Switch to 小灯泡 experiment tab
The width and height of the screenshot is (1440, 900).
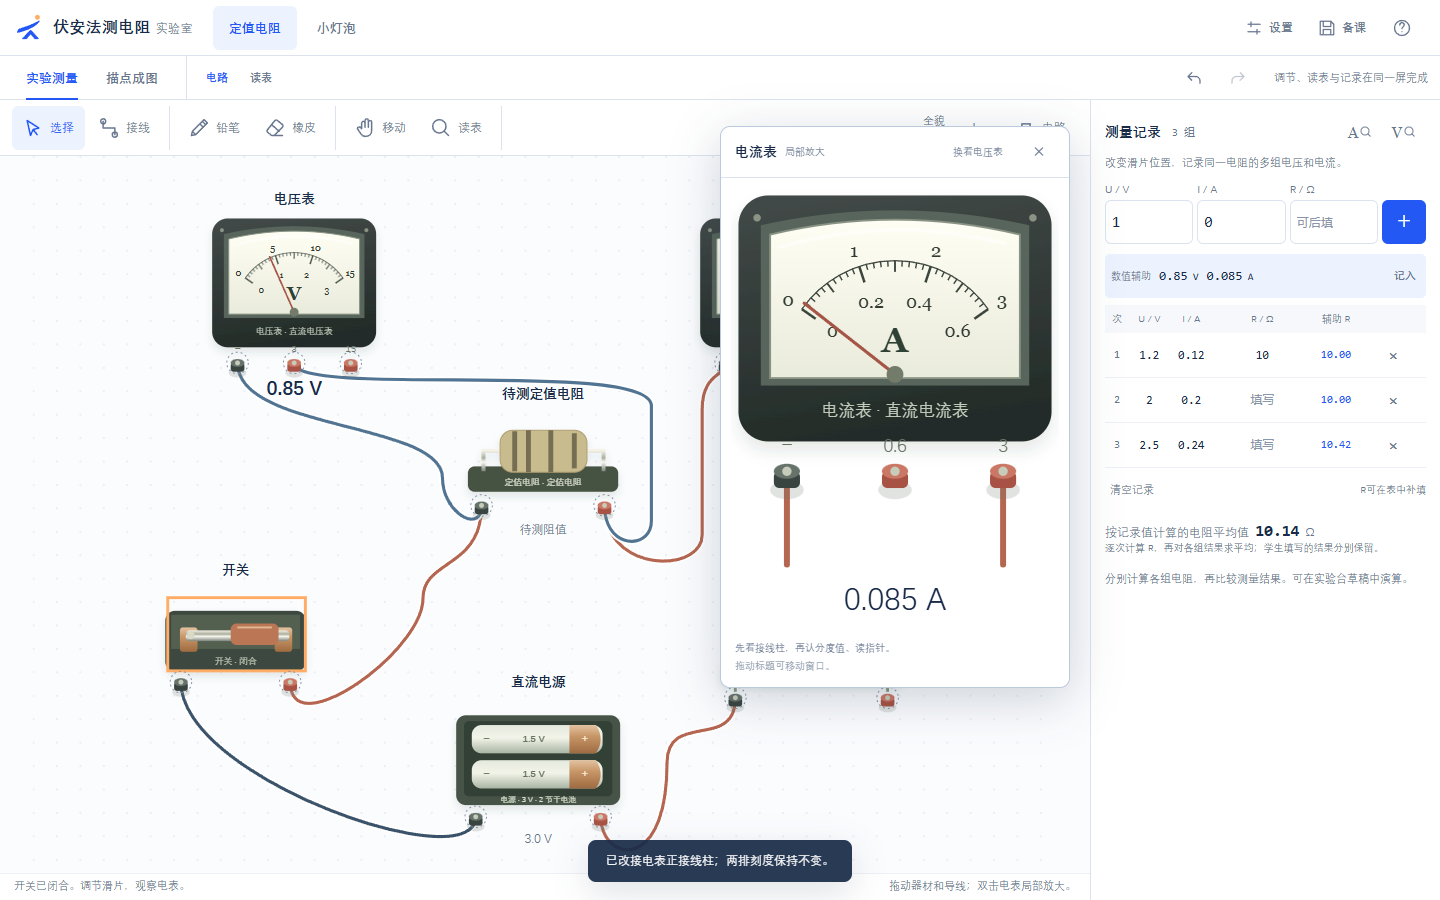336,28
